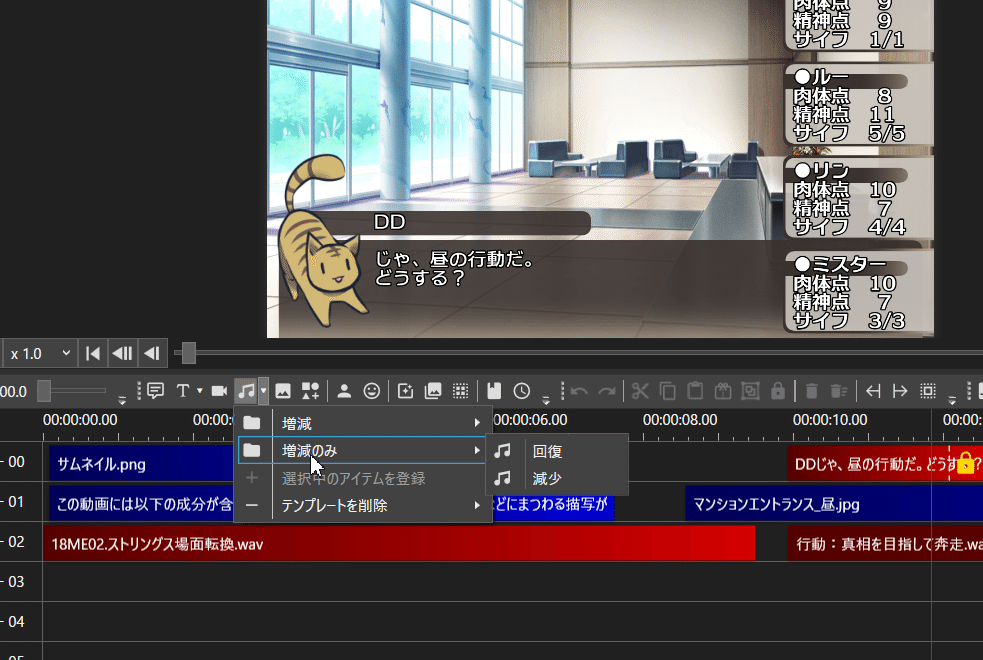Select the マンションエントランス_昼.jpg clip
The height and width of the screenshot is (660, 983).
click(834, 504)
